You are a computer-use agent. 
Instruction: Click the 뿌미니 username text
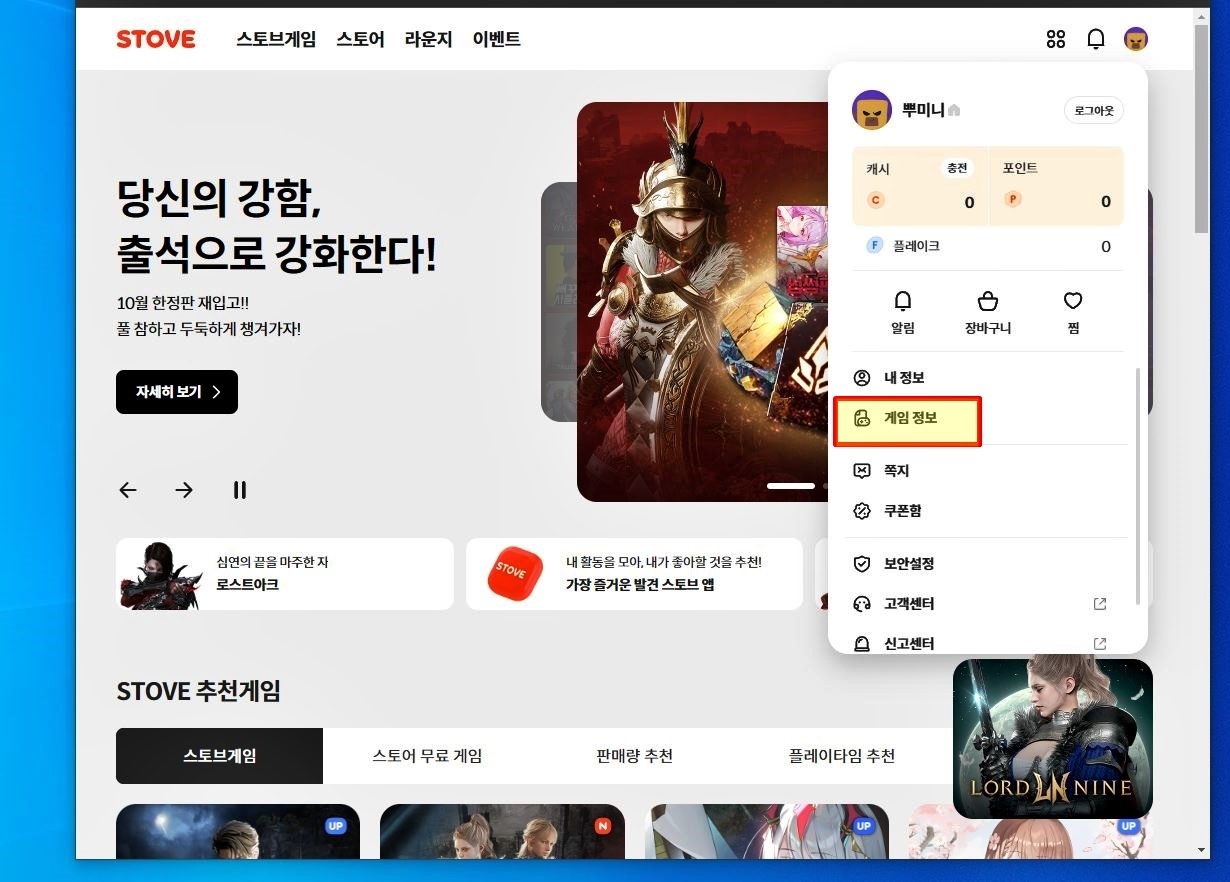(922, 110)
